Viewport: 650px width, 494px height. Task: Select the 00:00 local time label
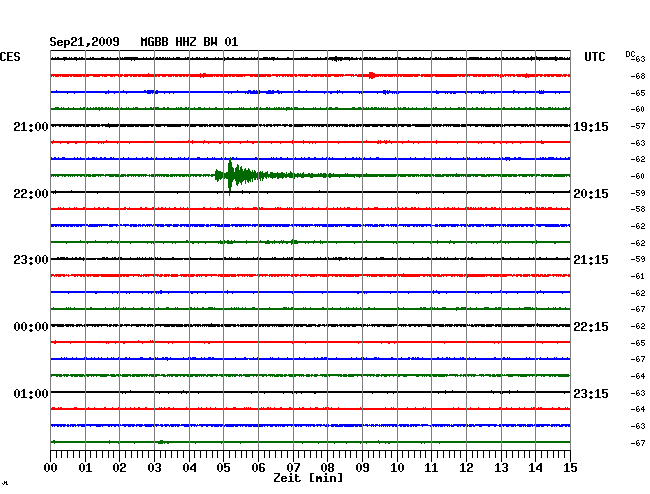(31, 327)
